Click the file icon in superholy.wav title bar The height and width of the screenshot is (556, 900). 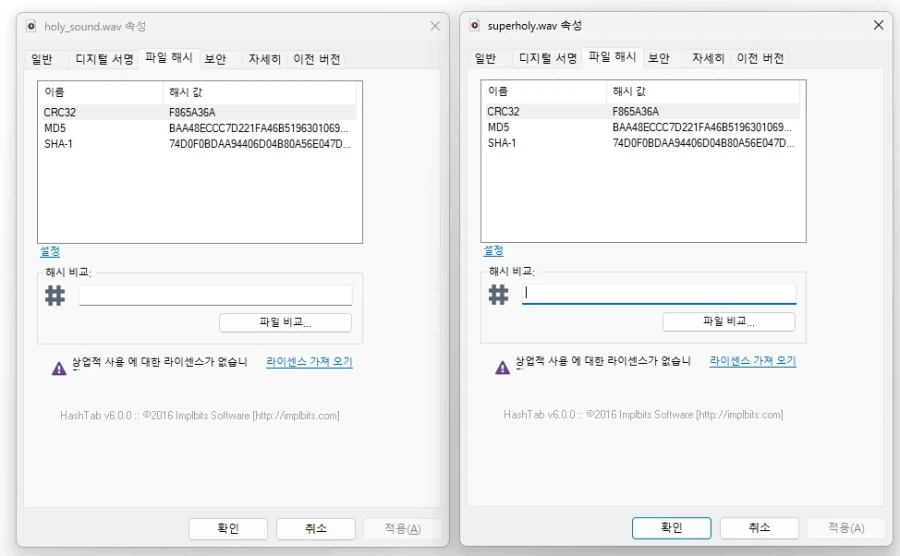(475, 25)
